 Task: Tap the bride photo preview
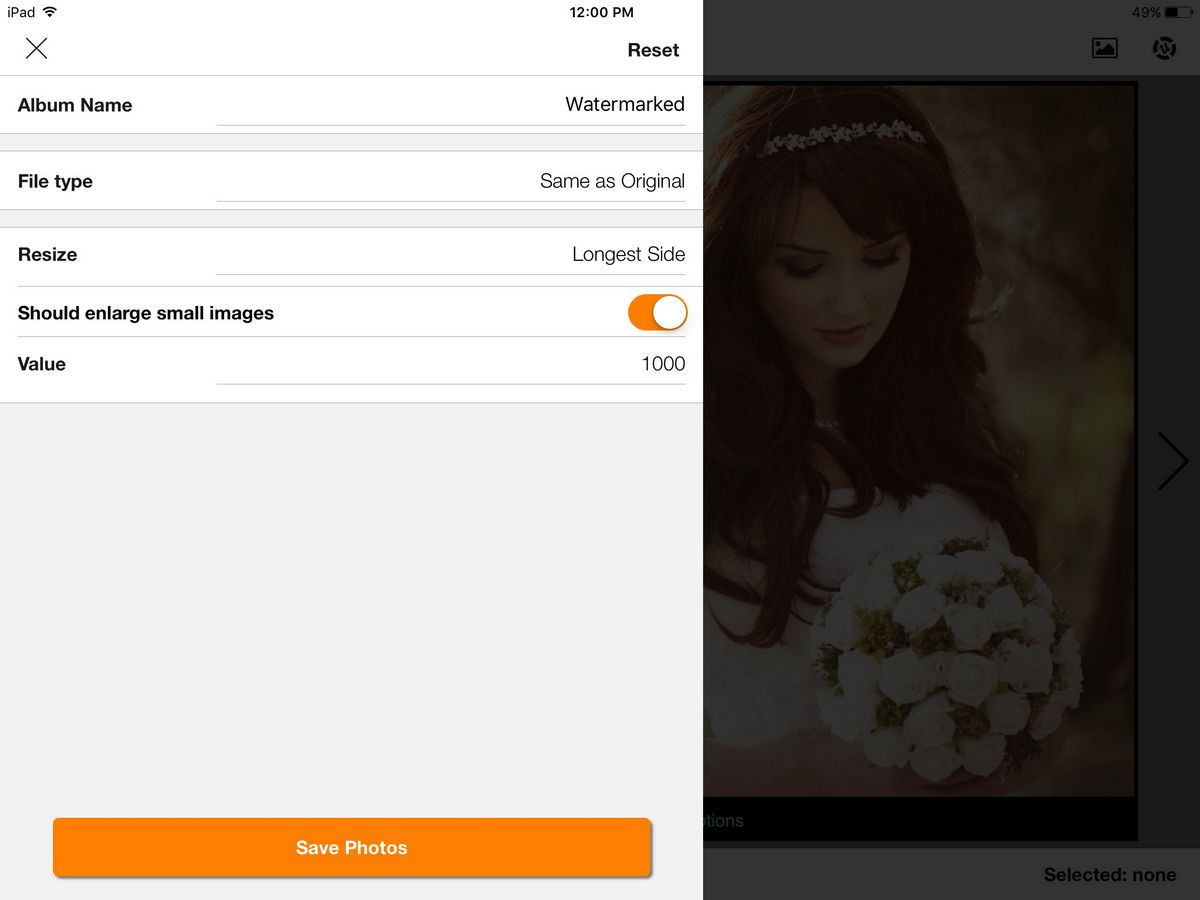(920, 440)
